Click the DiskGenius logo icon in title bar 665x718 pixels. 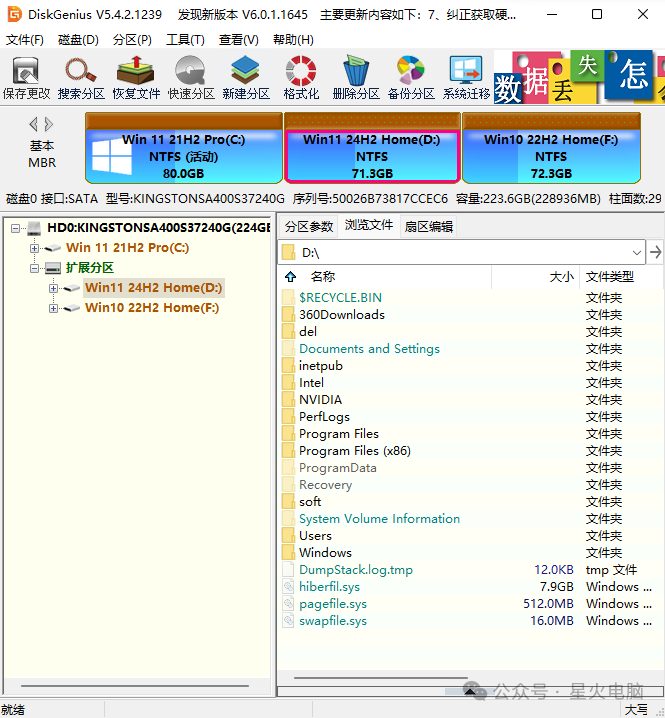[x=15, y=14]
